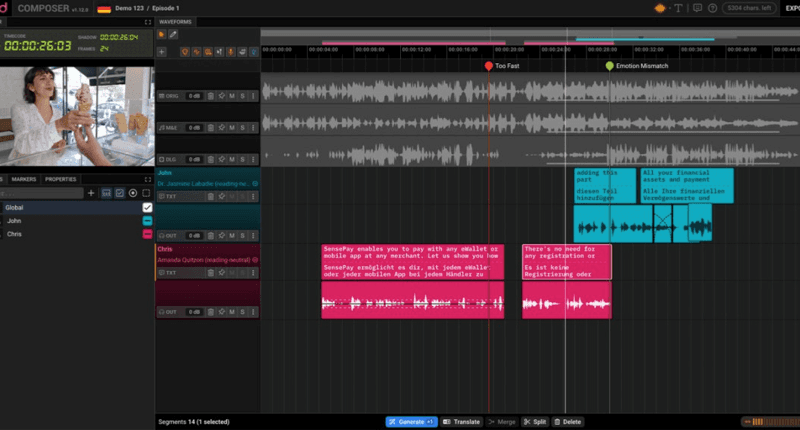The image size is (800, 430).
Task: Click the Generate button
Action: [411, 422]
